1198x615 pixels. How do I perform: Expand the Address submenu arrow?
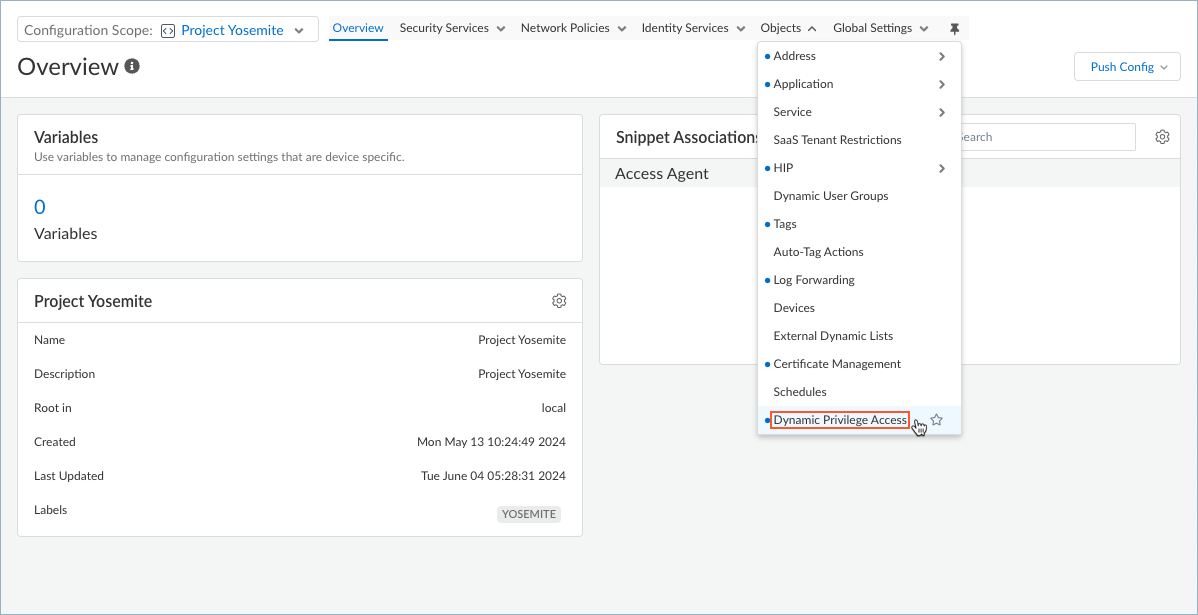point(942,57)
